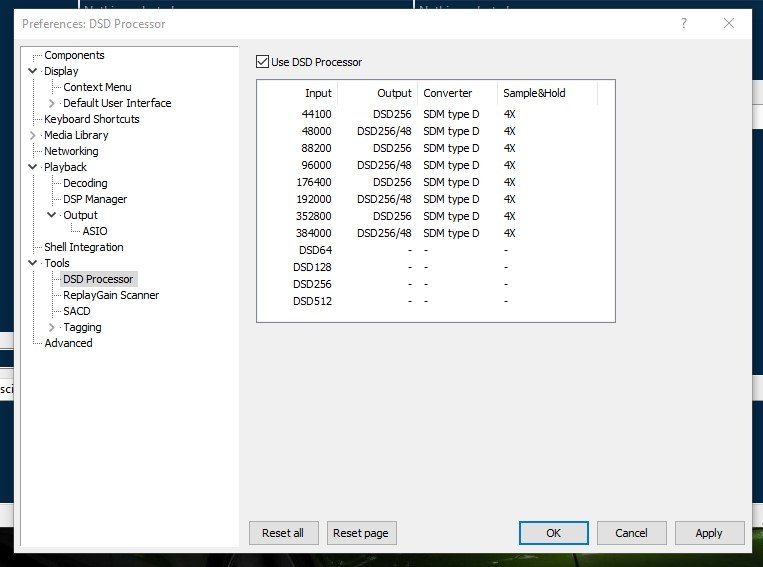Expand the Tagging tree node
The height and width of the screenshot is (567, 763).
(x=52, y=327)
